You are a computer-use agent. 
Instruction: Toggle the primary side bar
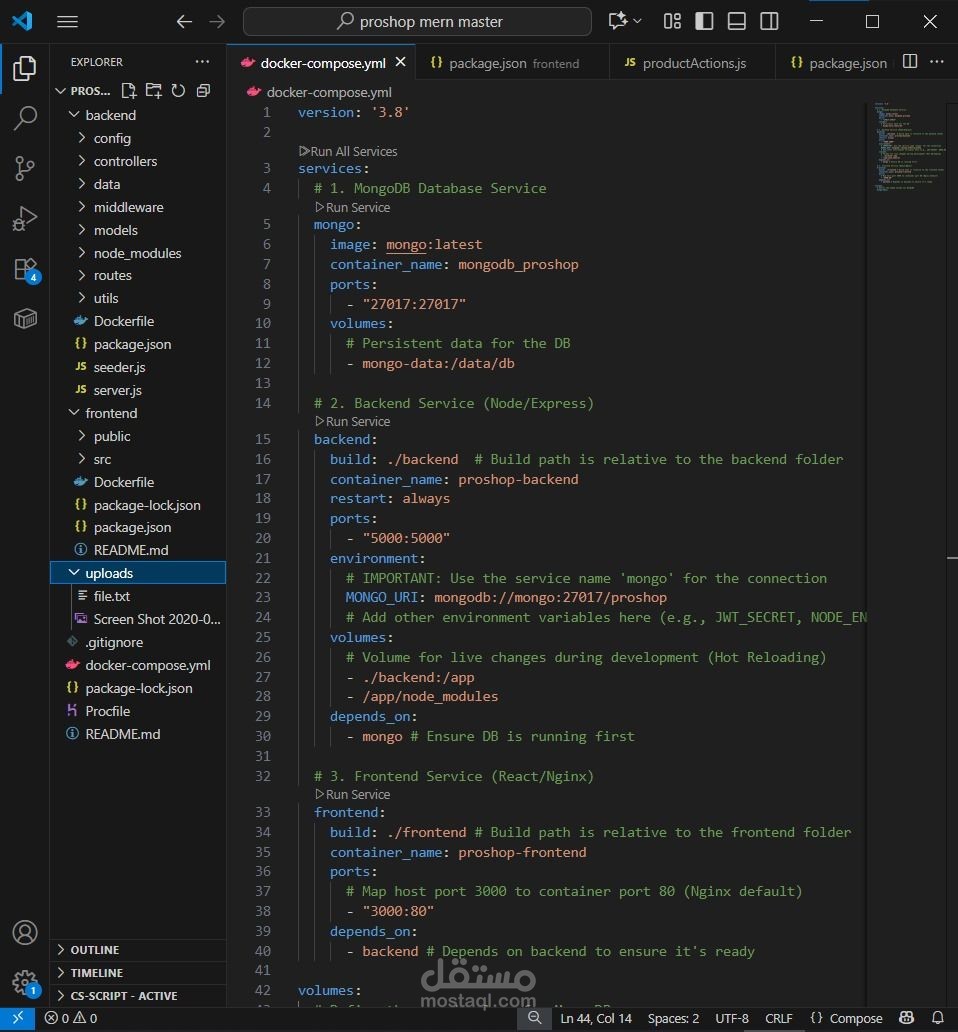point(704,21)
